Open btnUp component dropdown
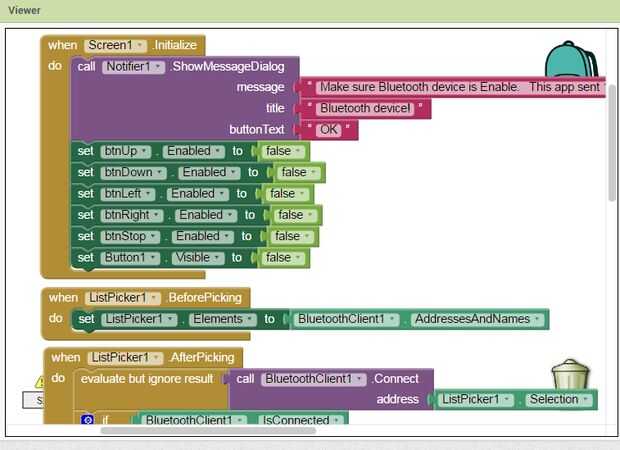The image size is (620, 450). pyautogui.click(x=125, y=151)
